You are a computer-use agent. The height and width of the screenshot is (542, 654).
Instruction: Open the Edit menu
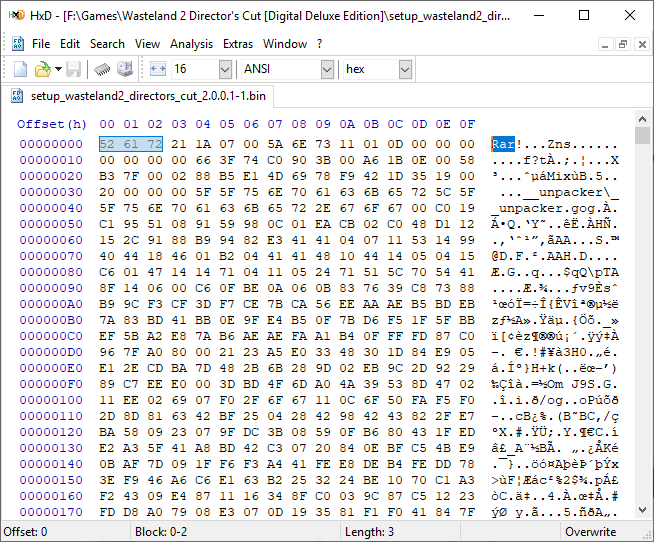(x=70, y=44)
